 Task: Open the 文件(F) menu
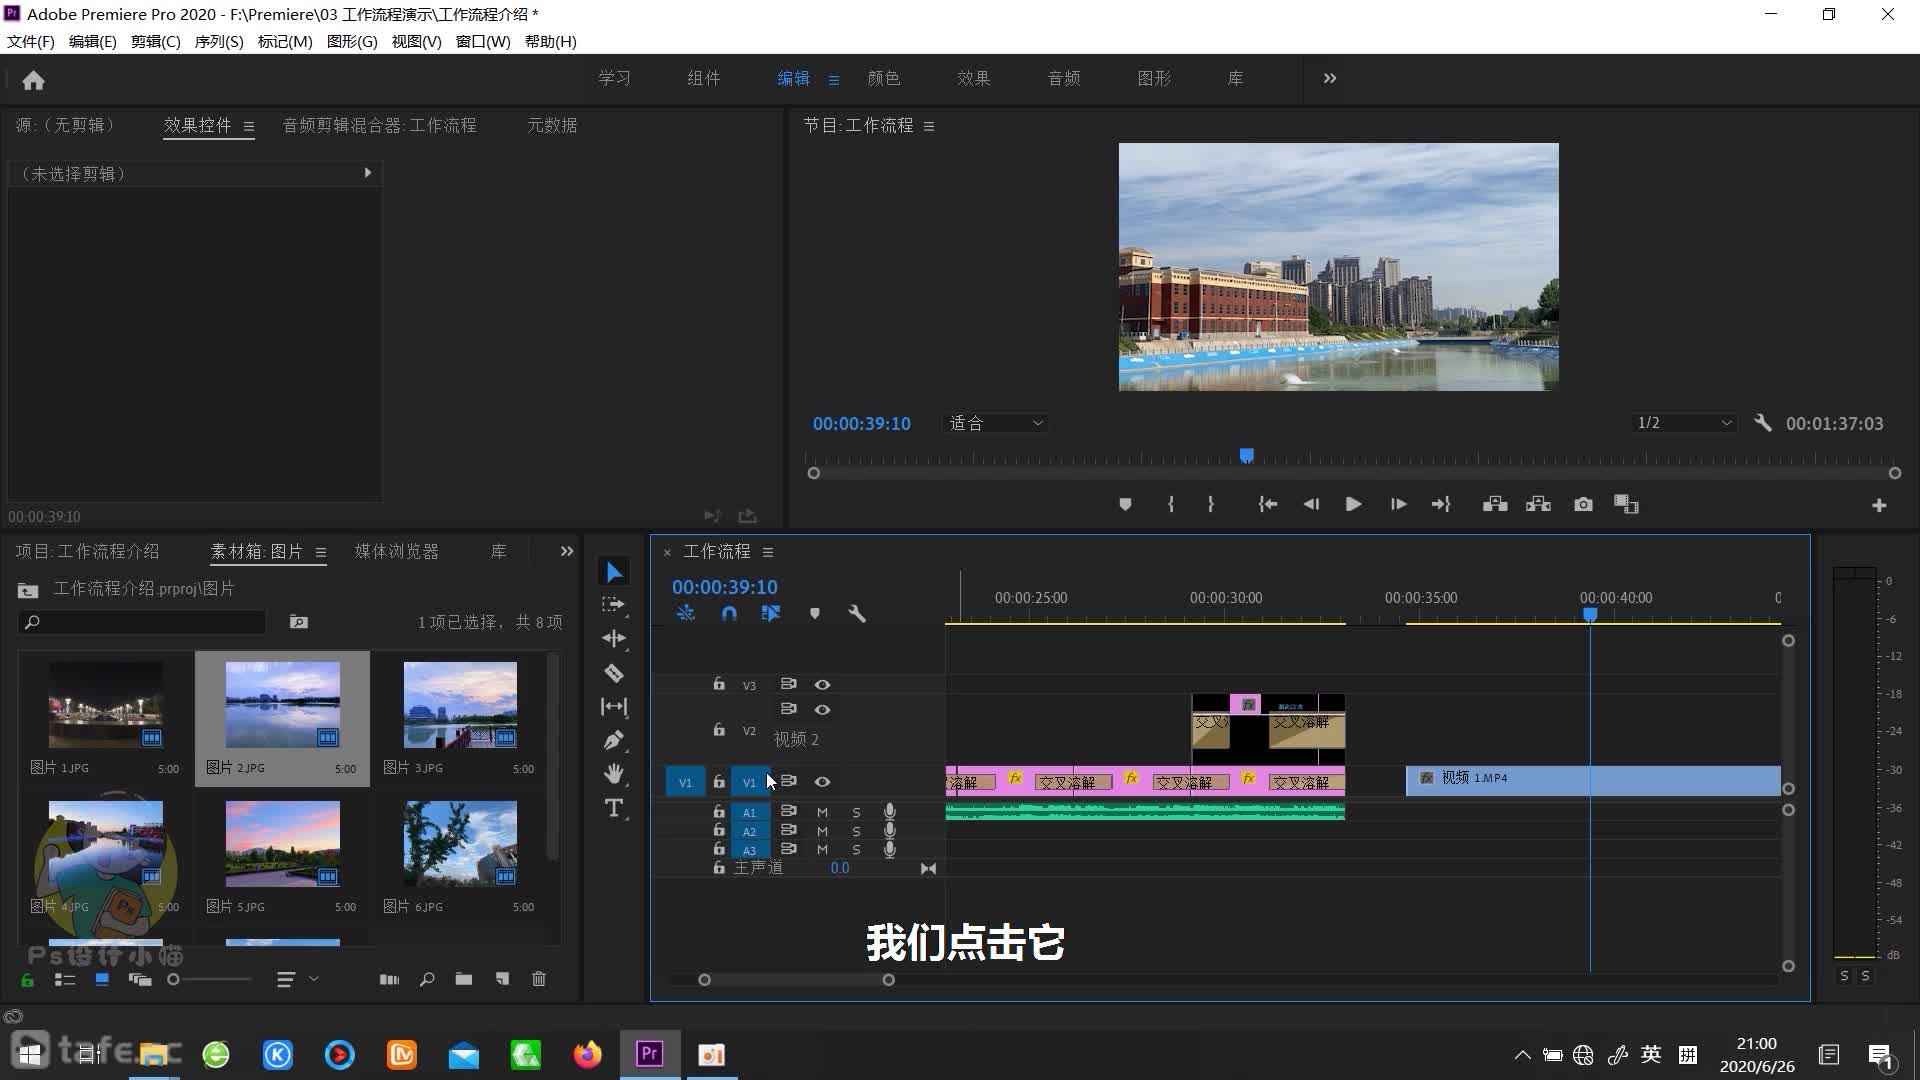(31, 42)
